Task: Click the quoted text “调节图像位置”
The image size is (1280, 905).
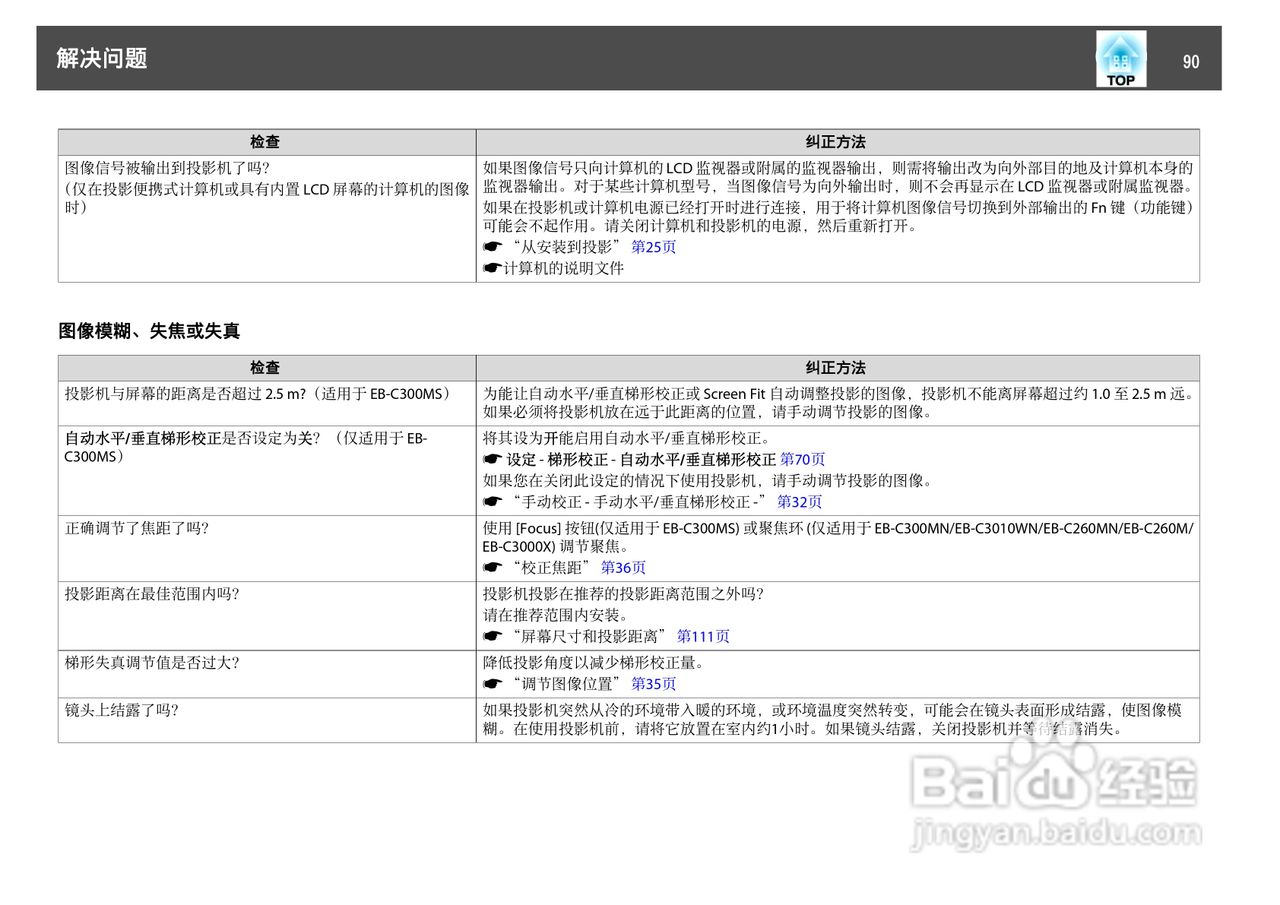Action: pyautogui.click(x=567, y=684)
